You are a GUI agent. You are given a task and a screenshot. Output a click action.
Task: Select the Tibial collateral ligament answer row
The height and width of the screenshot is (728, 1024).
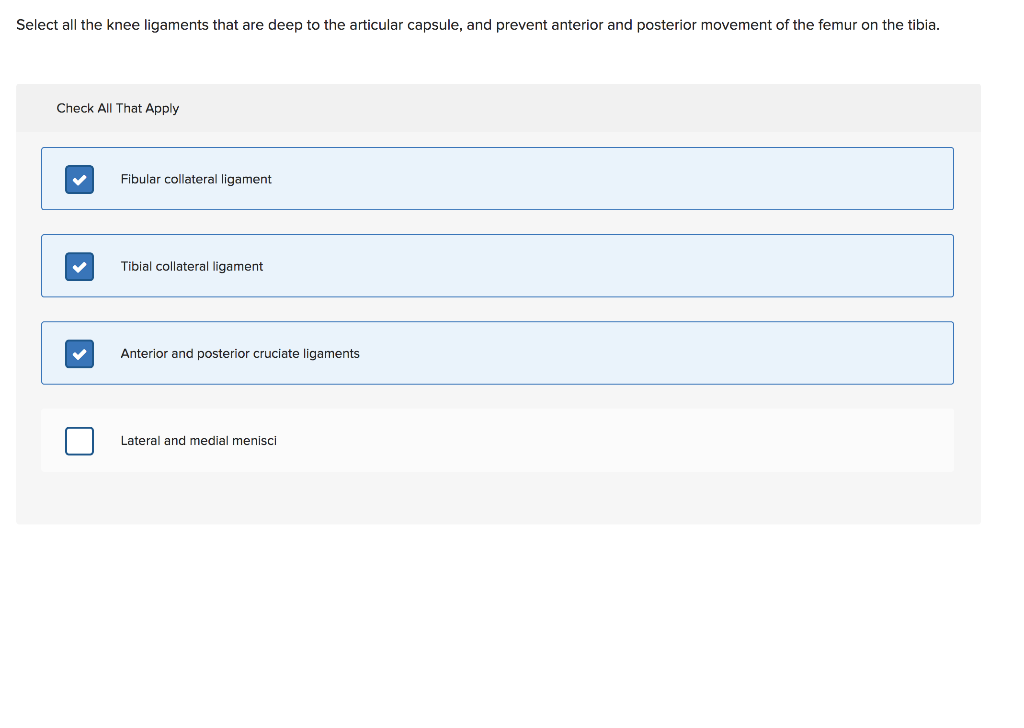point(497,266)
